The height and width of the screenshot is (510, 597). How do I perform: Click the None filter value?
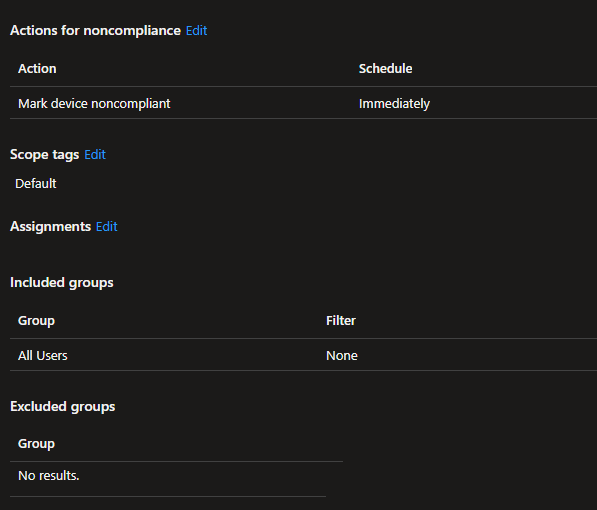tap(342, 356)
